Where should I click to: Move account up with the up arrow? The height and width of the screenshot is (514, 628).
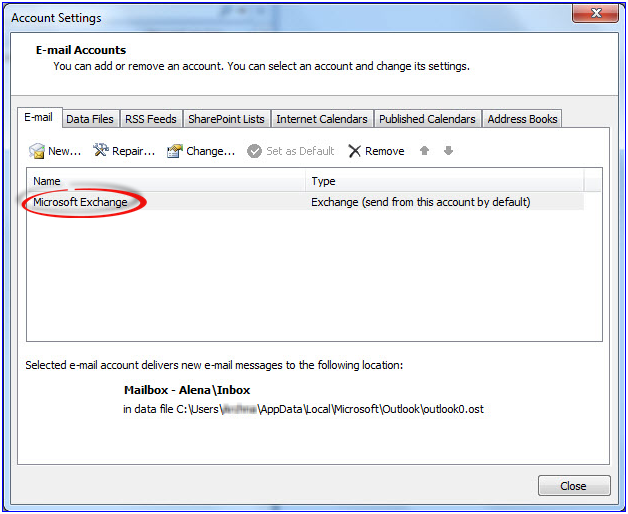(424, 151)
